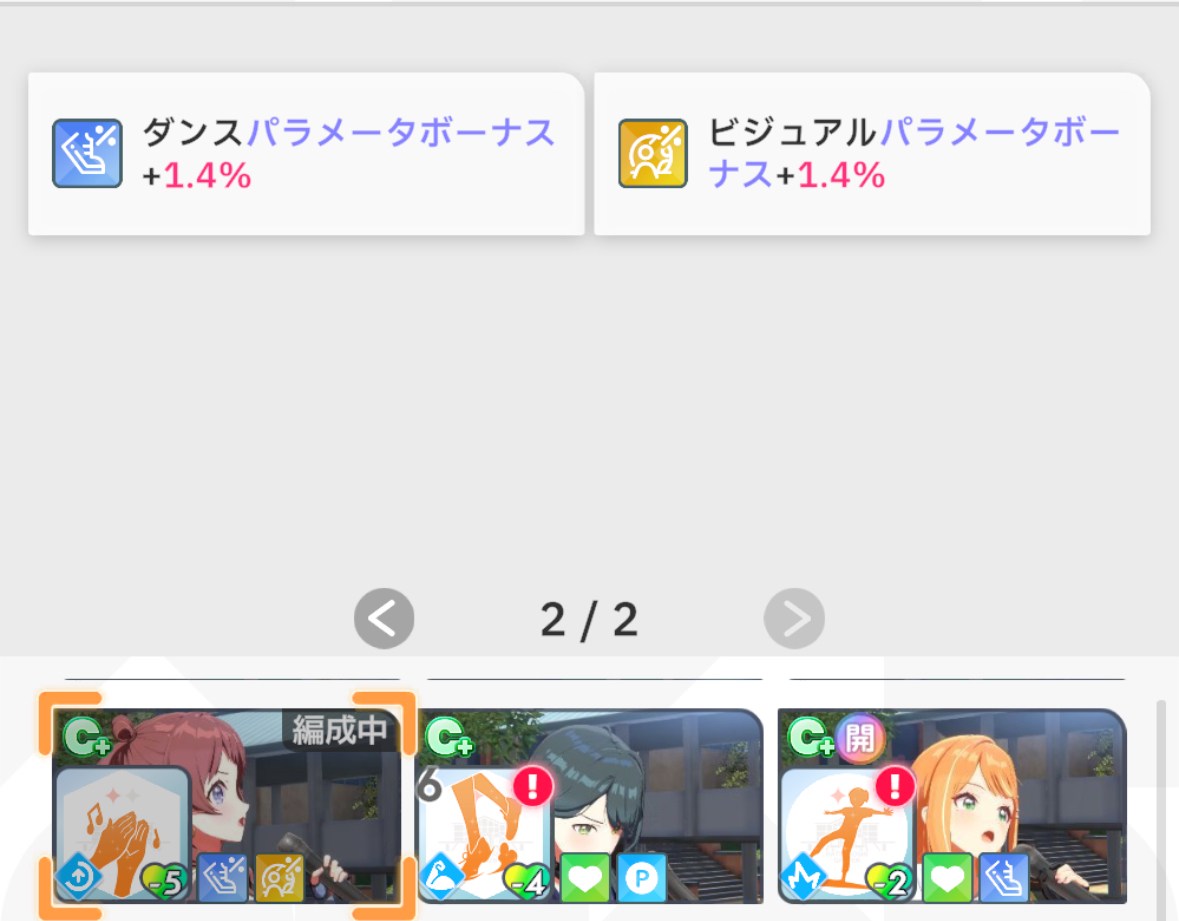Click the ダンスパラメータボーナス +1.4% panel

tap(306, 153)
